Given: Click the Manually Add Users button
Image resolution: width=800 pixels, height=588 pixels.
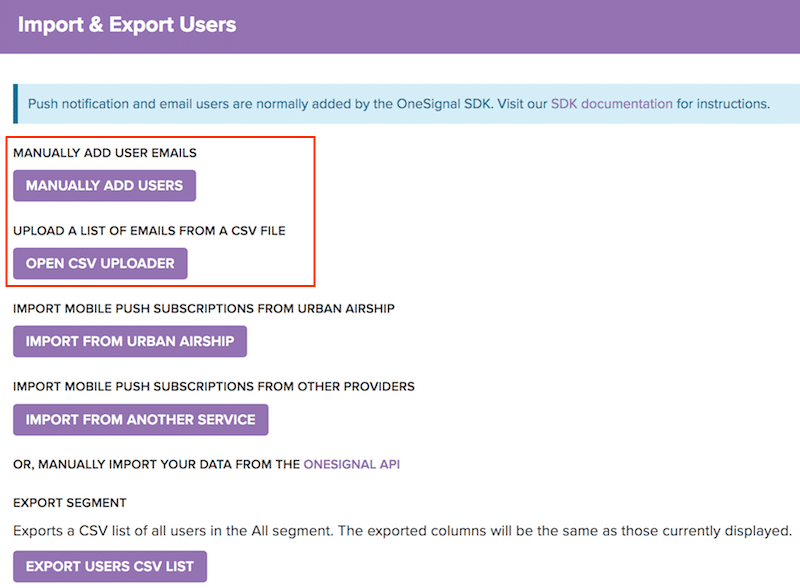Looking at the screenshot, I should (x=104, y=186).
